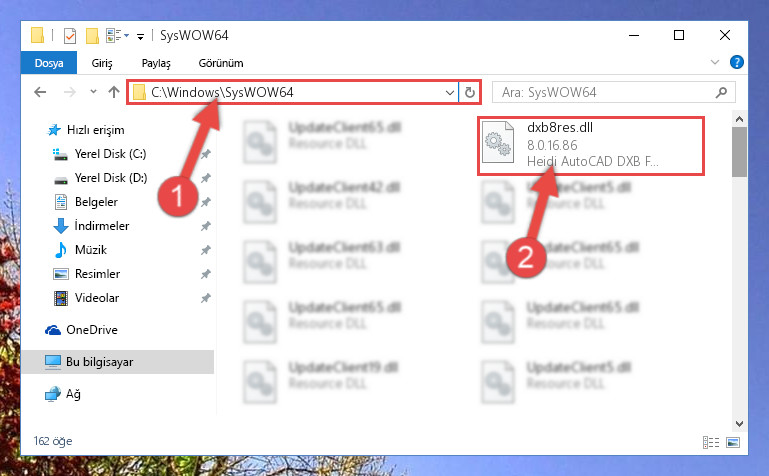
Task: Unpin Belgeler from quick access
Action: point(205,201)
